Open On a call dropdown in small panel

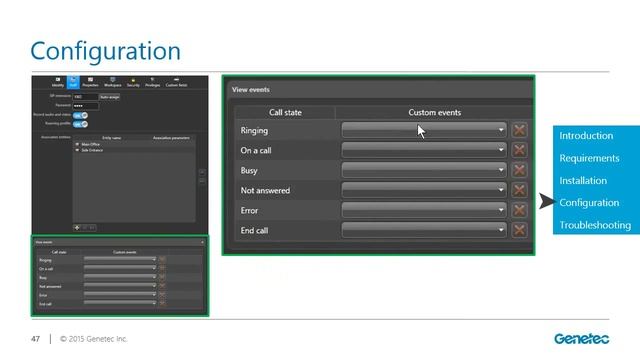click(x=120, y=269)
